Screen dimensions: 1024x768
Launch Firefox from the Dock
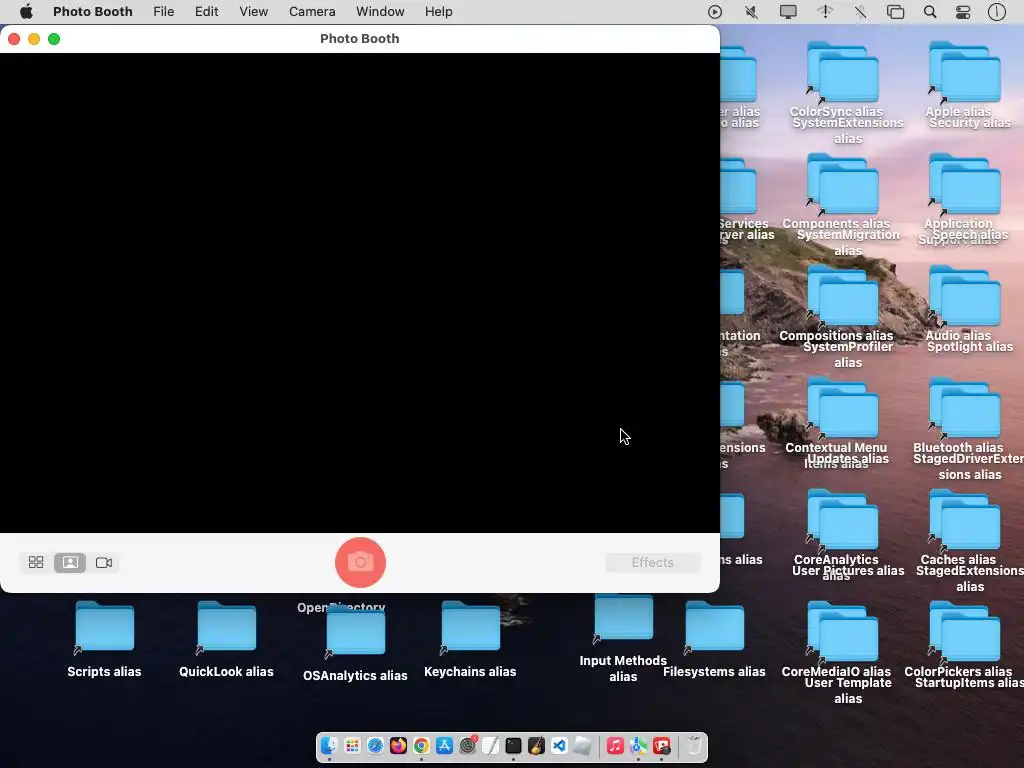tap(398, 745)
